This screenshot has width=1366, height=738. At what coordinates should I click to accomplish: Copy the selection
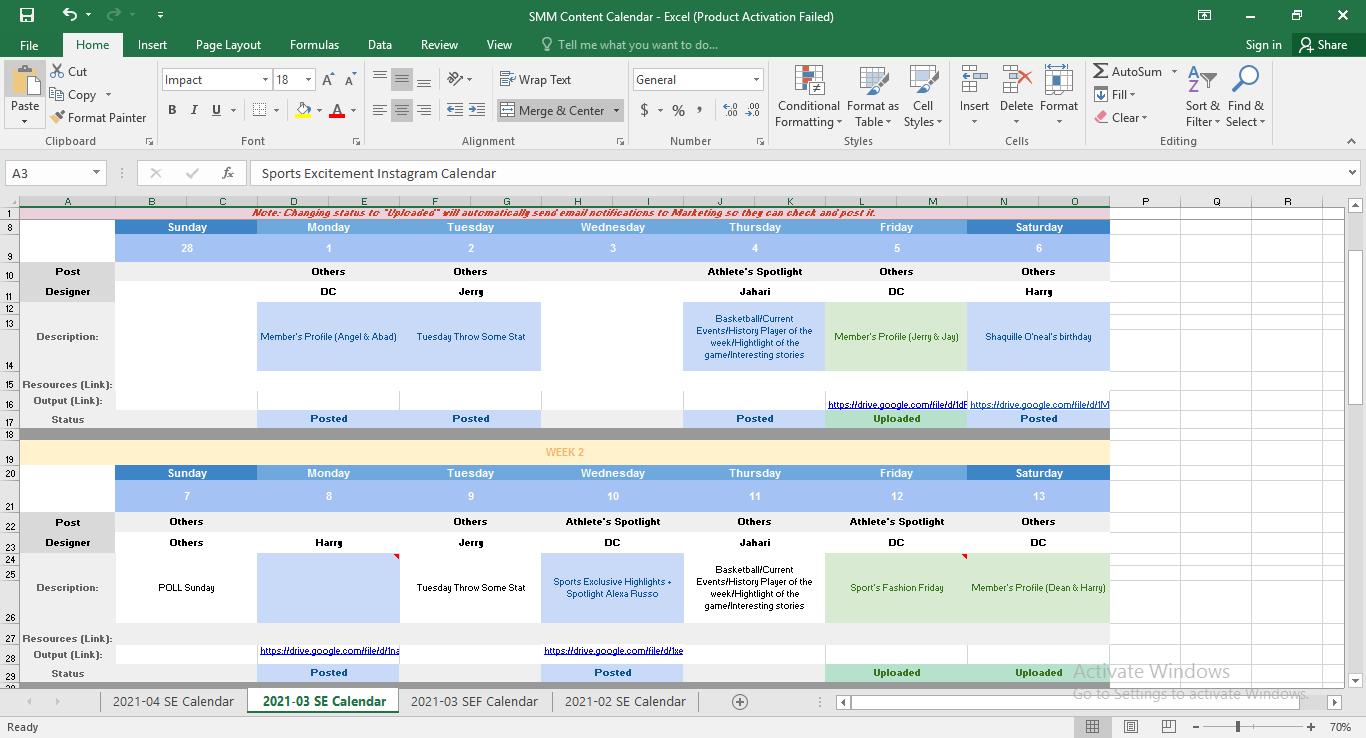(x=73, y=94)
